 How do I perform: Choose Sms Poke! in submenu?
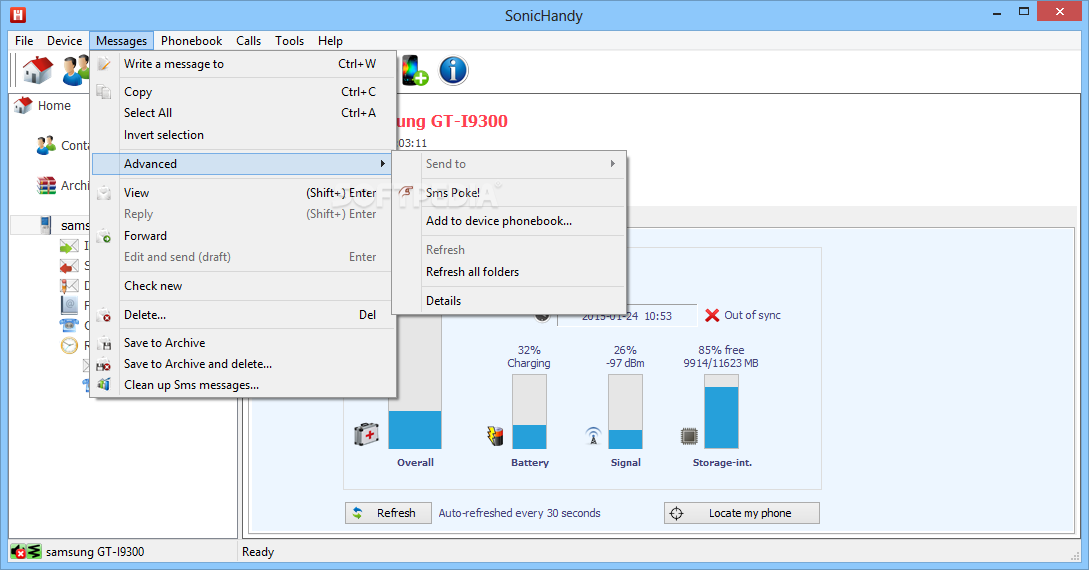click(510, 193)
